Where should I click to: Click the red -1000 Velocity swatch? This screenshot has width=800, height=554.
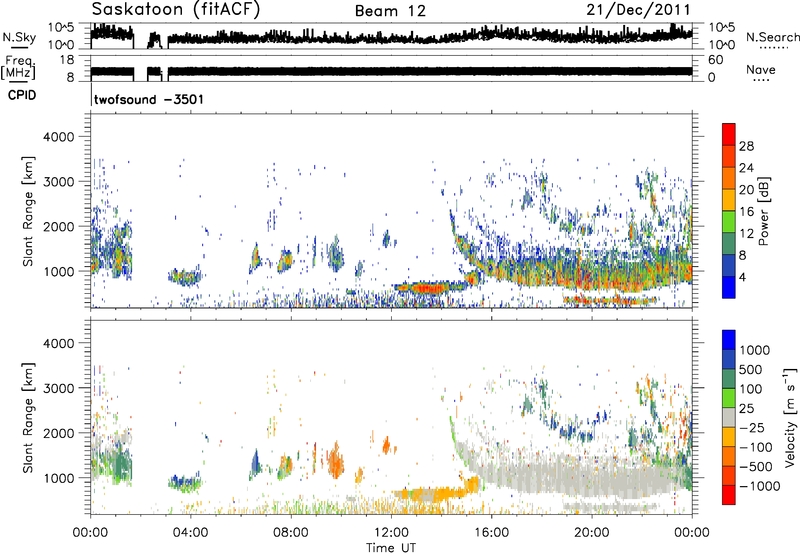coord(729,495)
